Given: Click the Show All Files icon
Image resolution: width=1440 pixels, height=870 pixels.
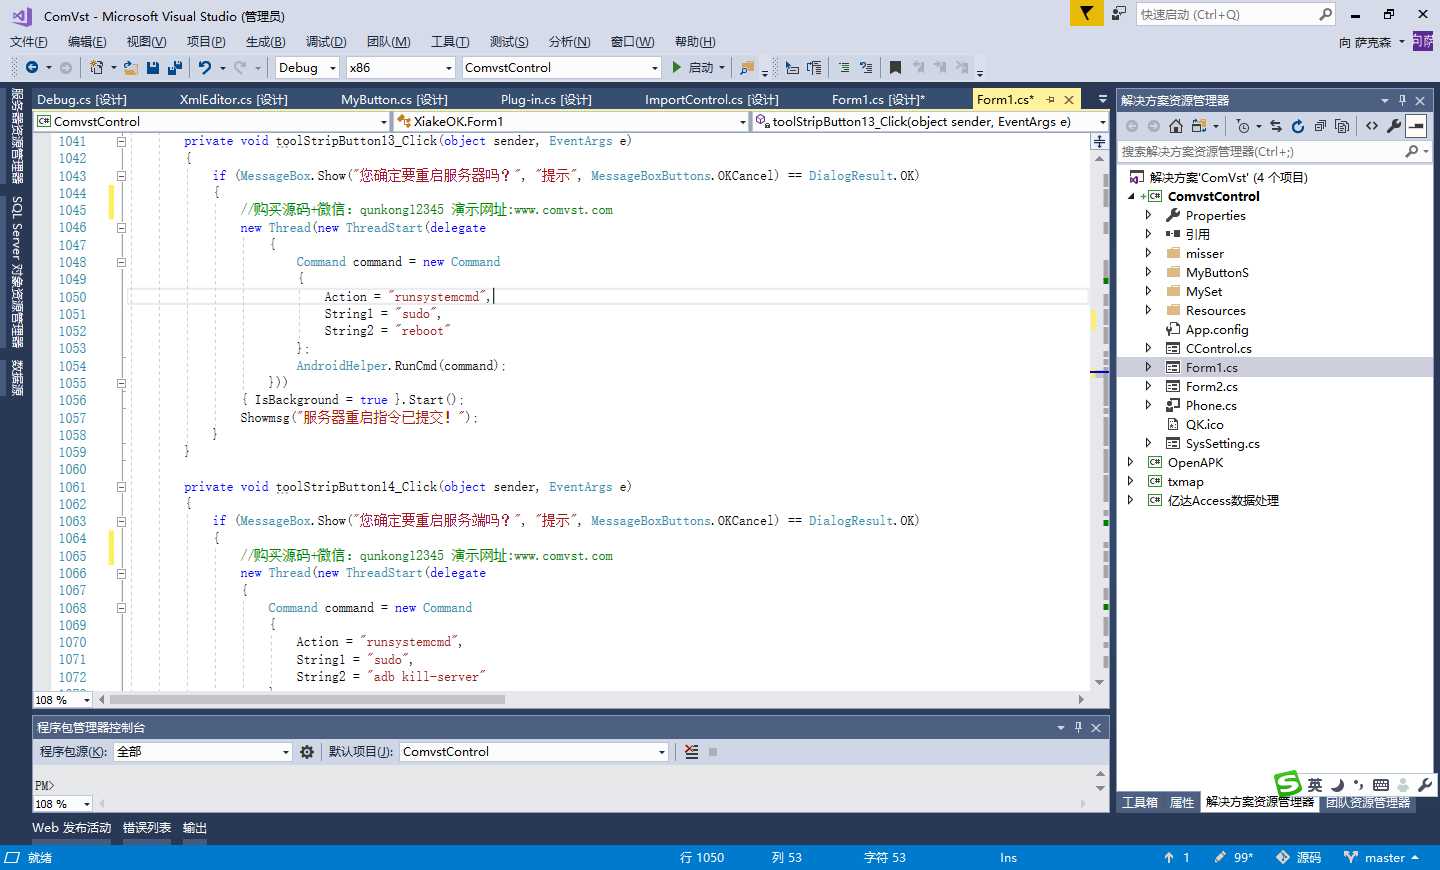Looking at the screenshot, I should click(x=1342, y=126).
